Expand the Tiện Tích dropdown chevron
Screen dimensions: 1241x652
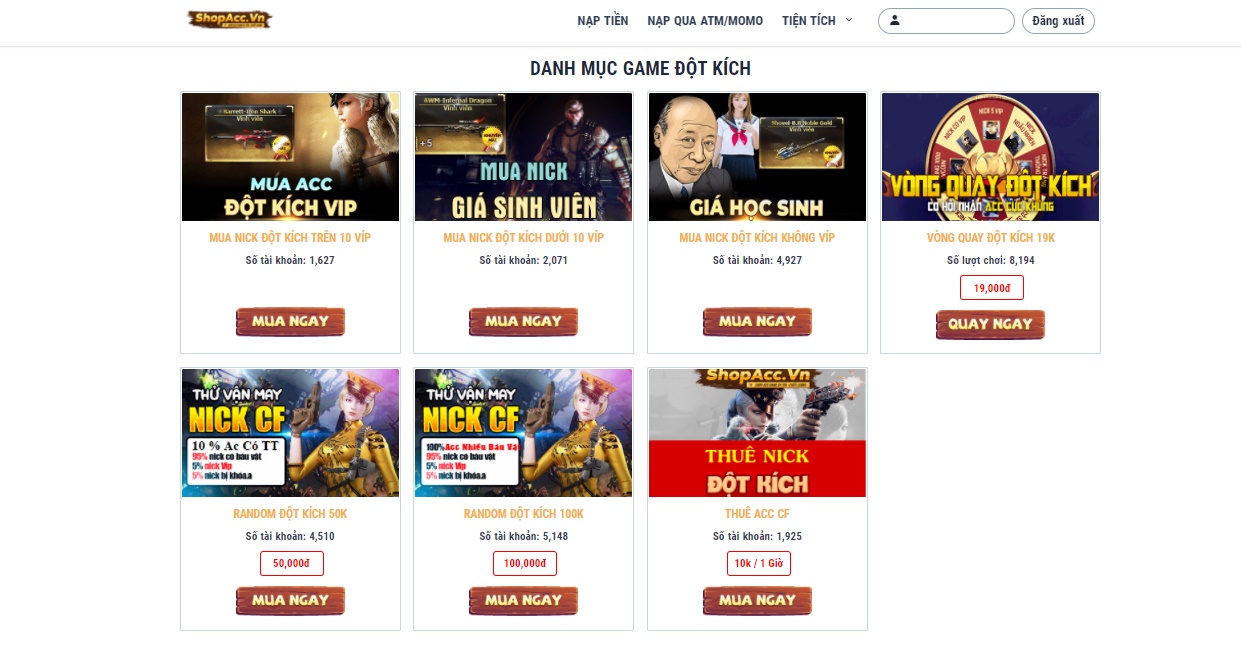tap(849, 20)
